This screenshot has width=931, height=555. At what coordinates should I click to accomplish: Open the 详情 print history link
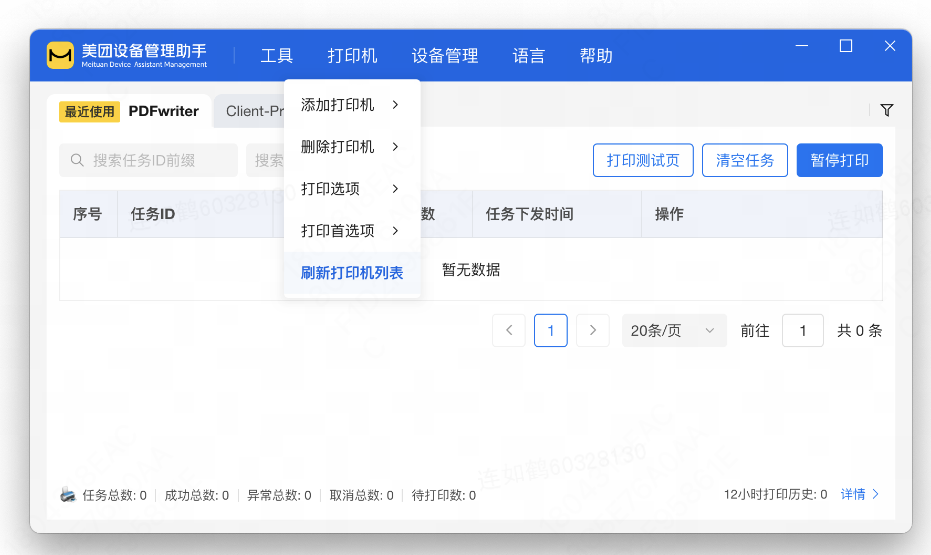pyautogui.click(x=860, y=494)
